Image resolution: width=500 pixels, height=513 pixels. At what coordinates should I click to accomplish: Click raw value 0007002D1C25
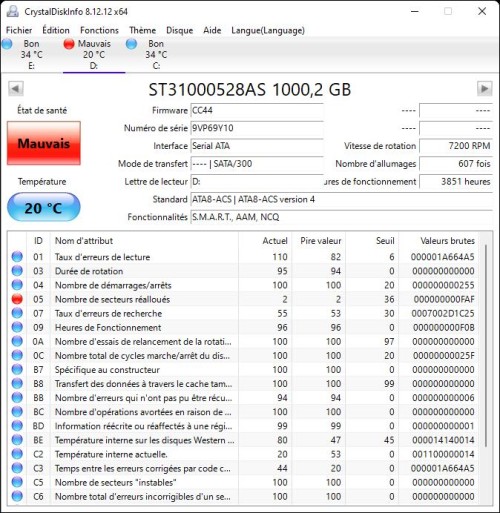[443, 313]
